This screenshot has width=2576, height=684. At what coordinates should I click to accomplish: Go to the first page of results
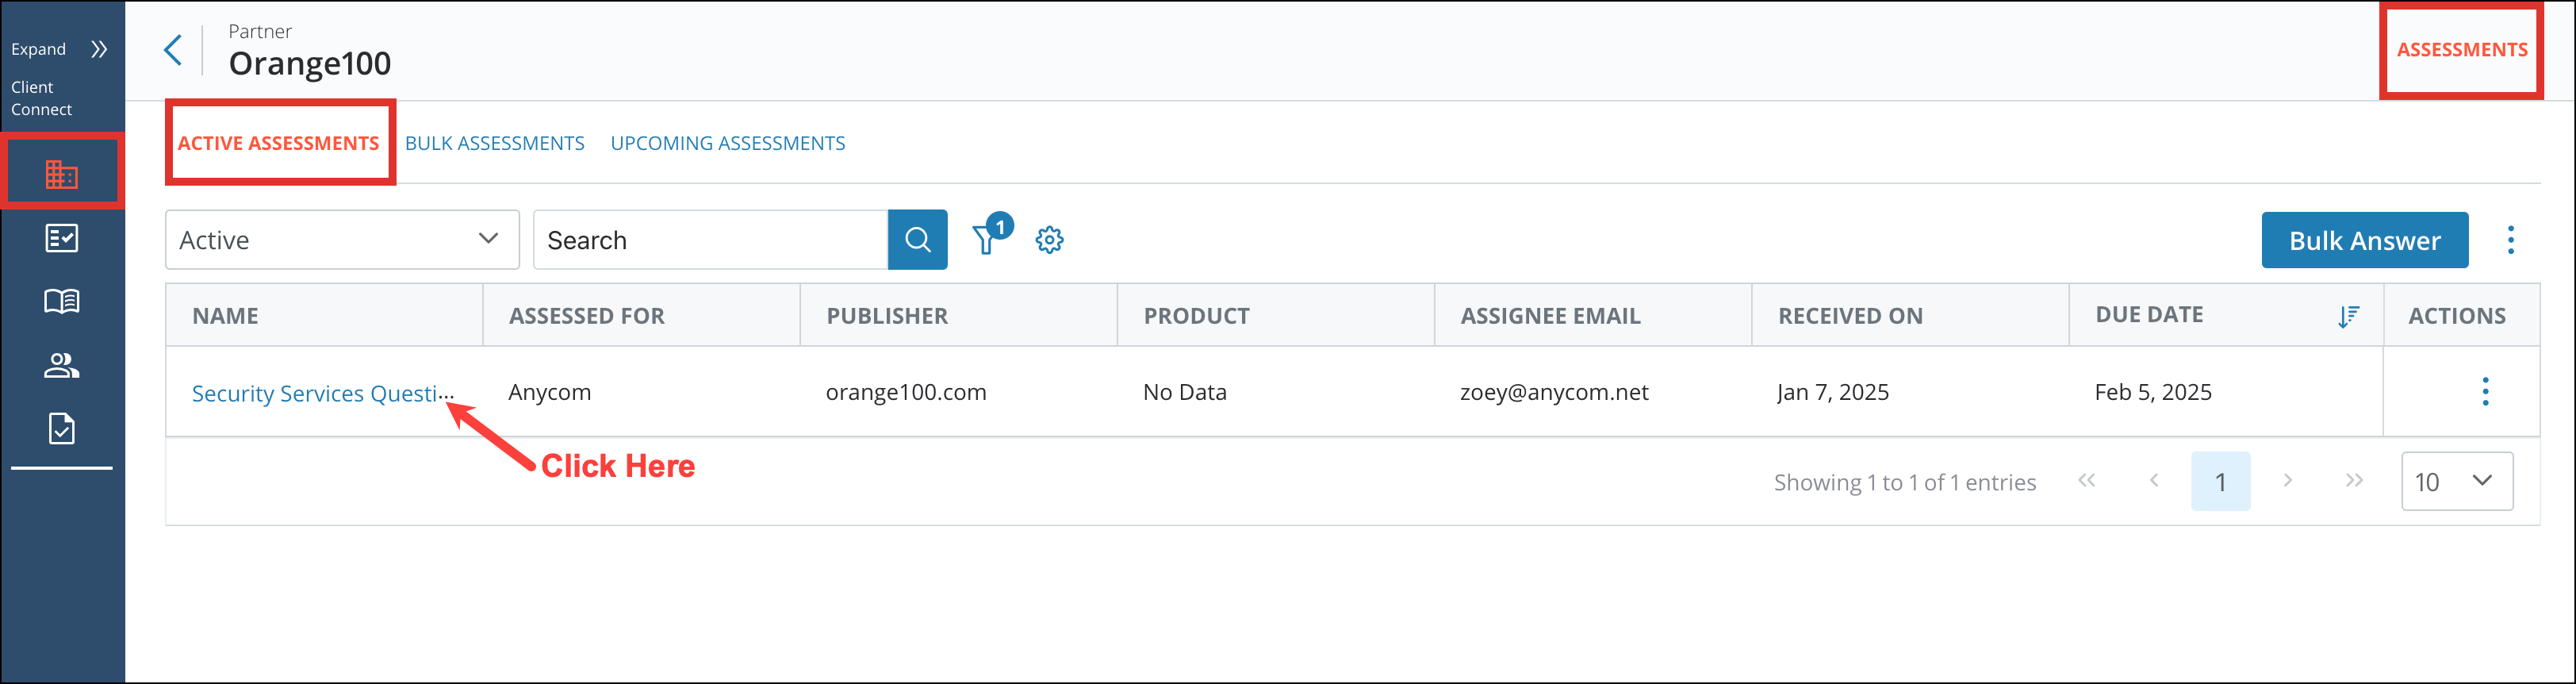[2086, 481]
